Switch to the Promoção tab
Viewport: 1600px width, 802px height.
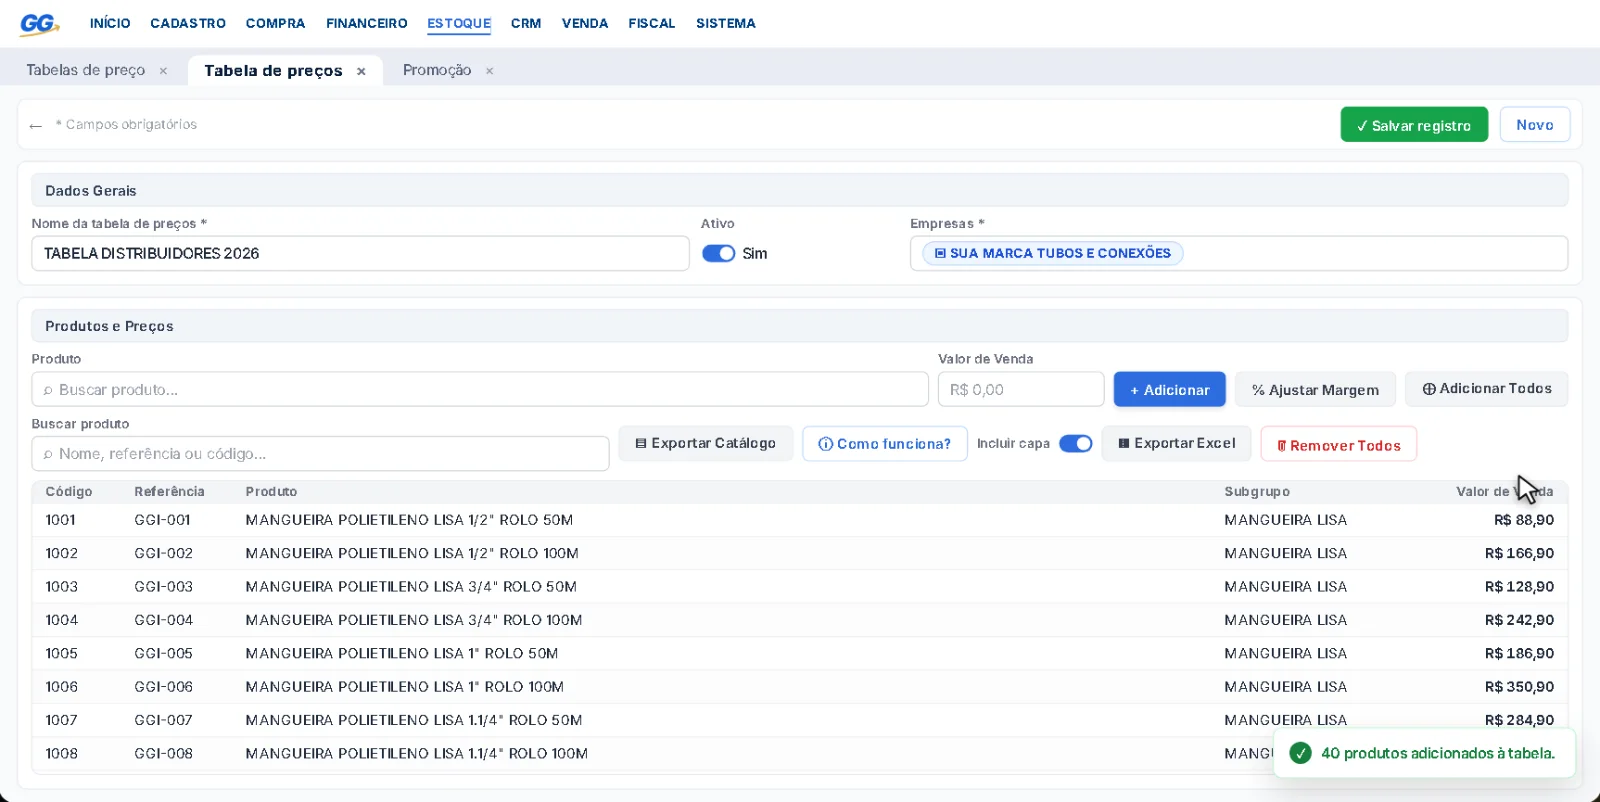click(x=437, y=70)
